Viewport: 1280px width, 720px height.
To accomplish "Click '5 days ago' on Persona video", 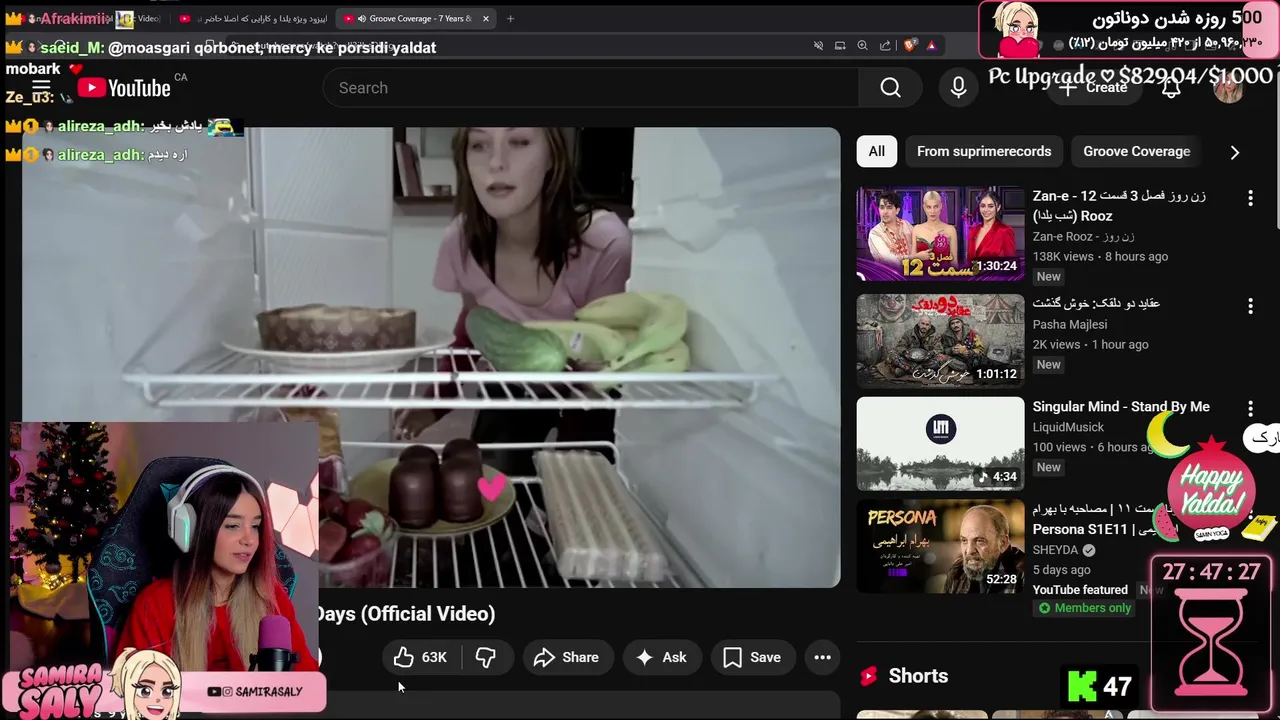I will [x=1061, y=570].
